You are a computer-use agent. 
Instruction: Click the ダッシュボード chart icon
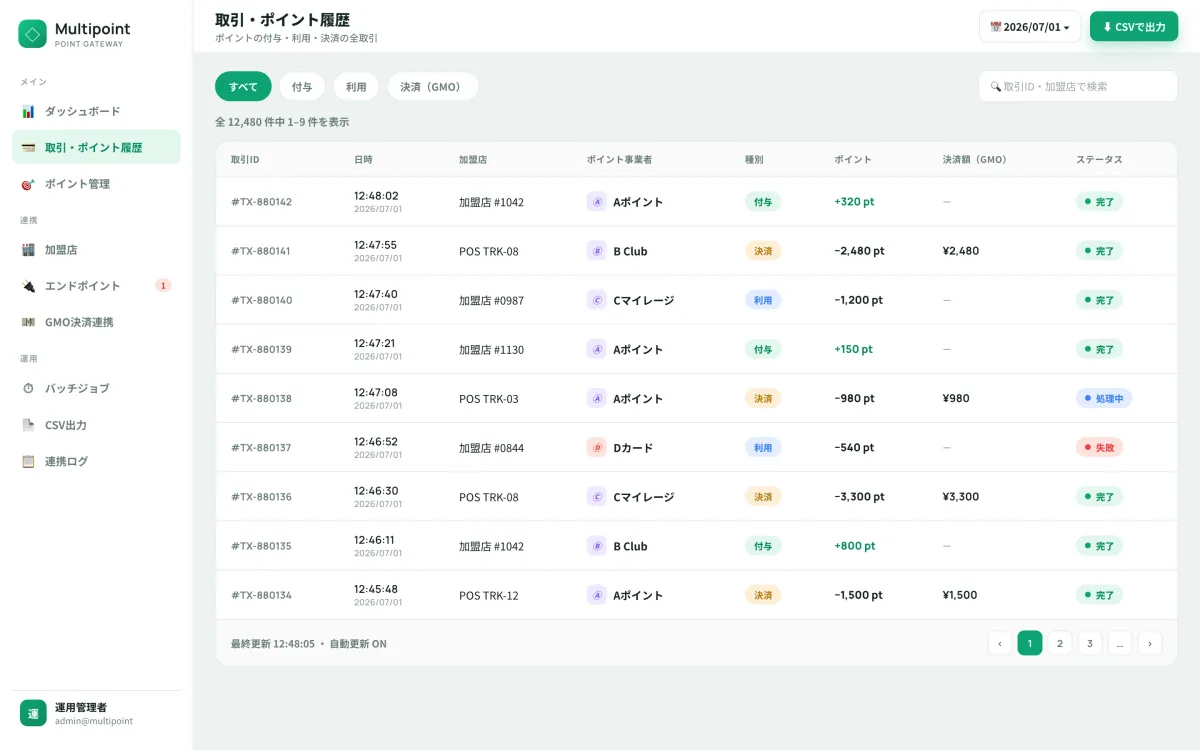28,111
